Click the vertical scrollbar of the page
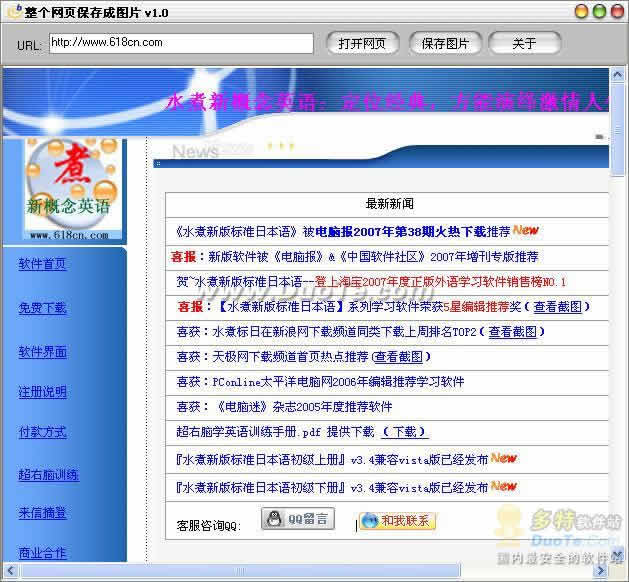 pos(618,300)
